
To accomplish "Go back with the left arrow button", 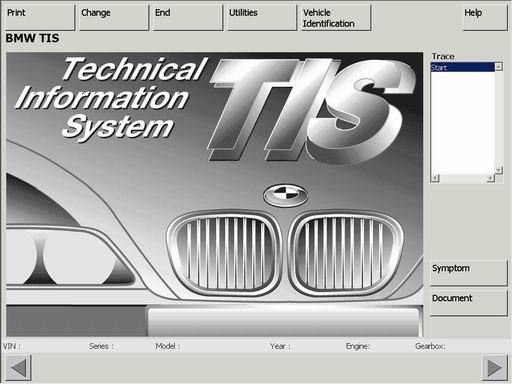I will tap(18, 368).
